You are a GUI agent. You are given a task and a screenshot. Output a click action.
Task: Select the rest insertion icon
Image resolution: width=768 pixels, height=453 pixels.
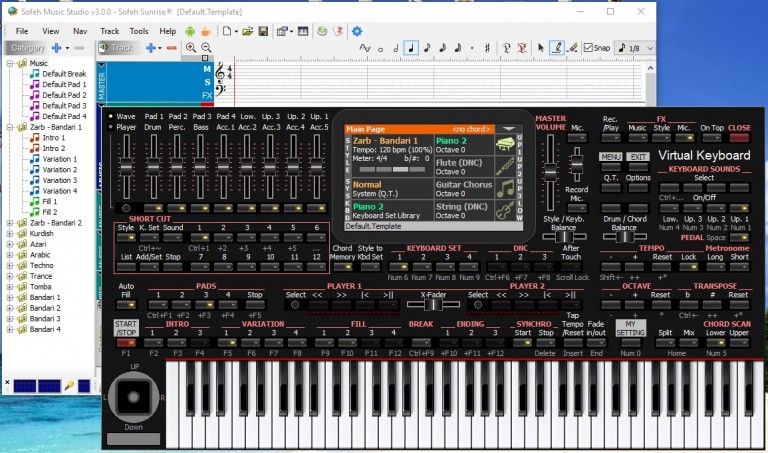click(506, 48)
